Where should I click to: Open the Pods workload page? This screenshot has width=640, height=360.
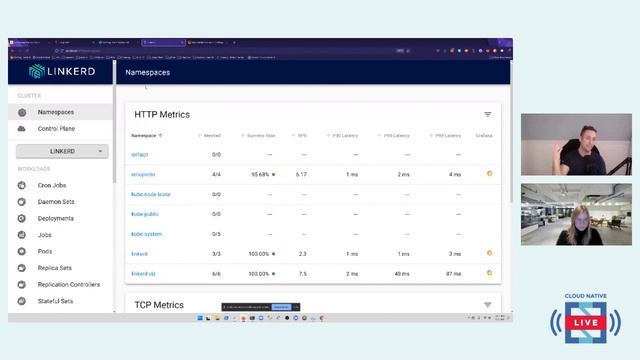[45, 251]
